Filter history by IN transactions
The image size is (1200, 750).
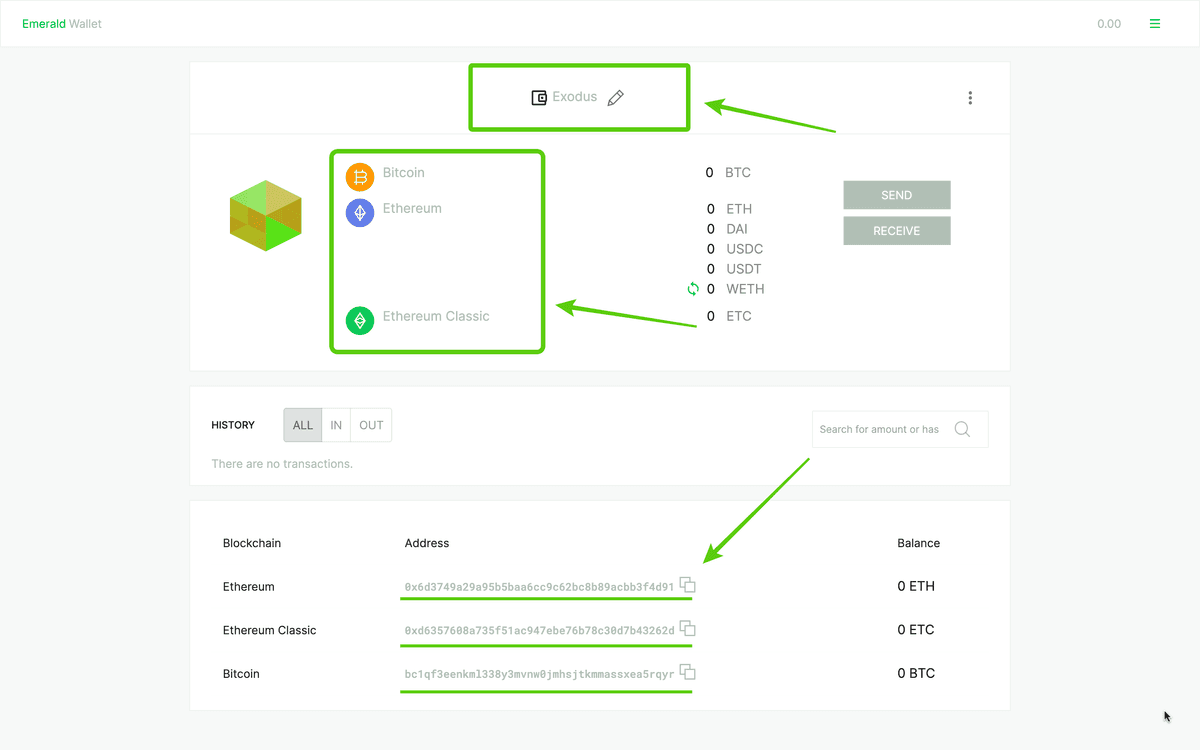click(336, 425)
